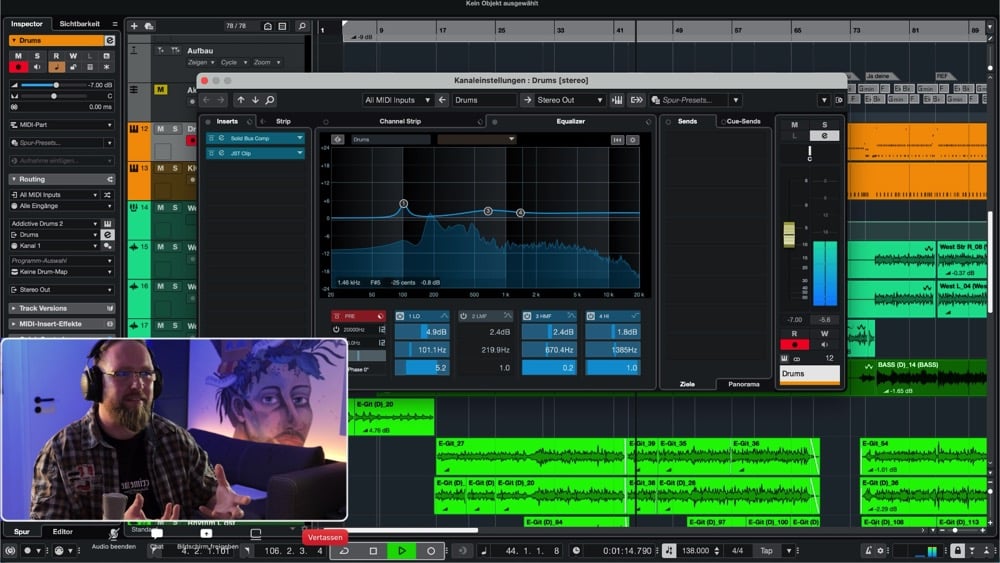
Task: Open Stereo Out output dropdown in channel settings
Action: (570, 100)
